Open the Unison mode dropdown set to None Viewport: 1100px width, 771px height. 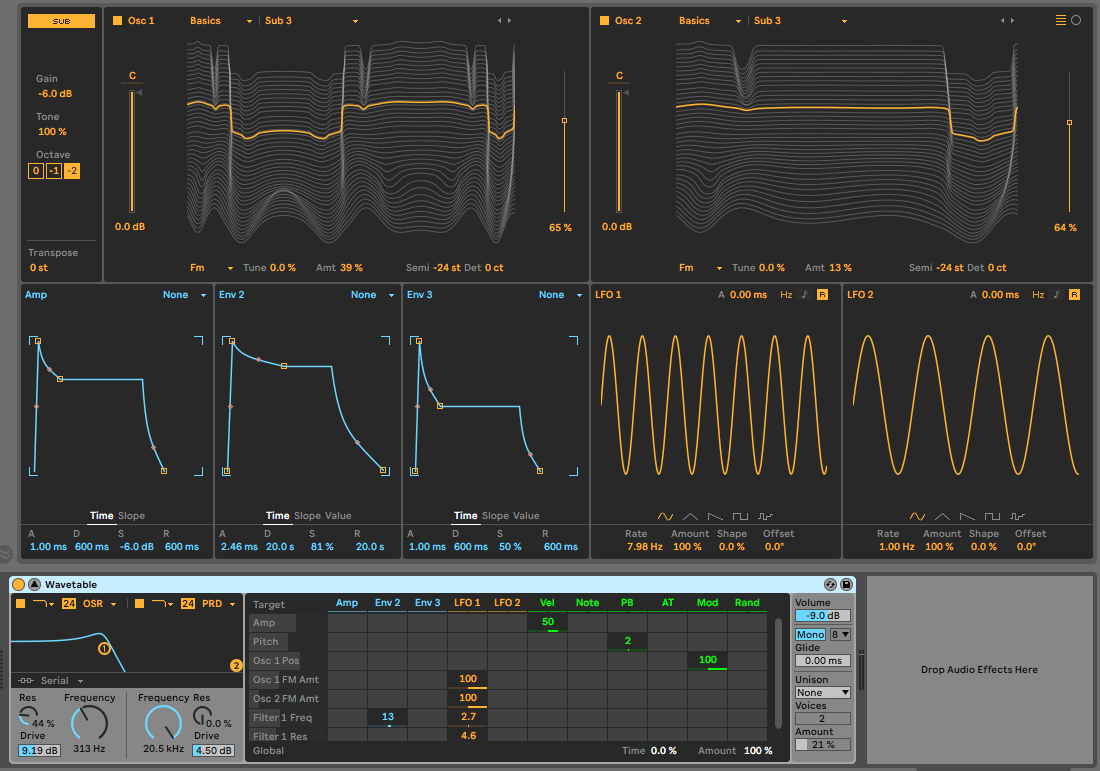[x=820, y=692]
